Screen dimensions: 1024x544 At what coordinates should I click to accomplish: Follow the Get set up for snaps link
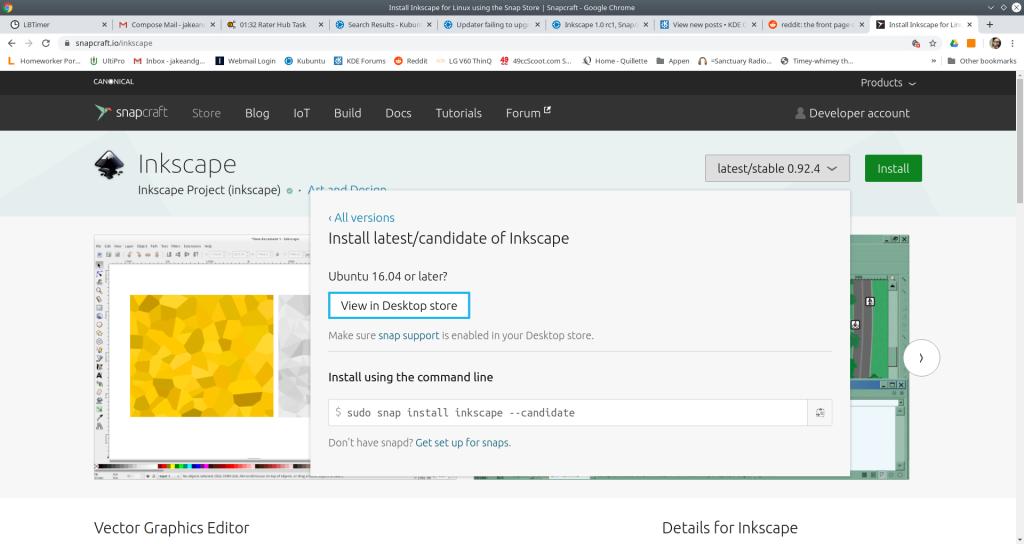462,442
